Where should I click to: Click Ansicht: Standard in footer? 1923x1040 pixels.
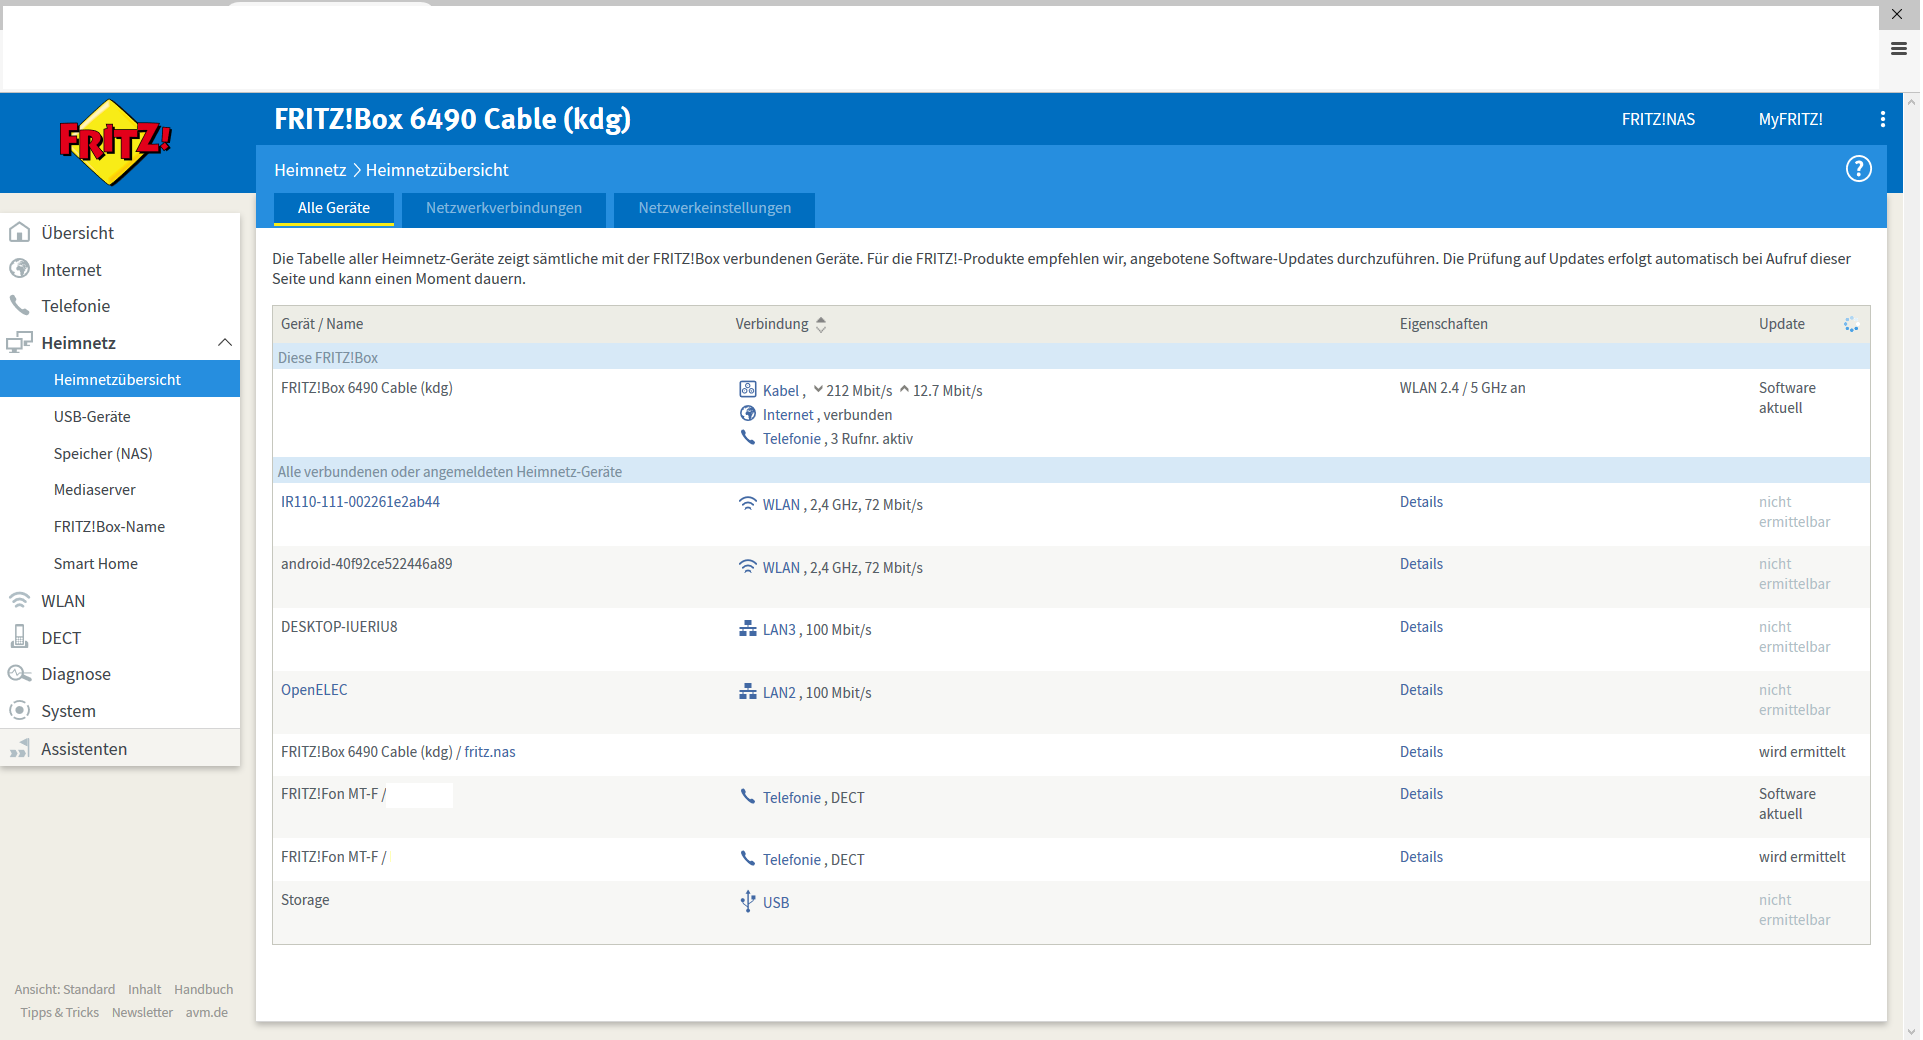pos(64,989)
